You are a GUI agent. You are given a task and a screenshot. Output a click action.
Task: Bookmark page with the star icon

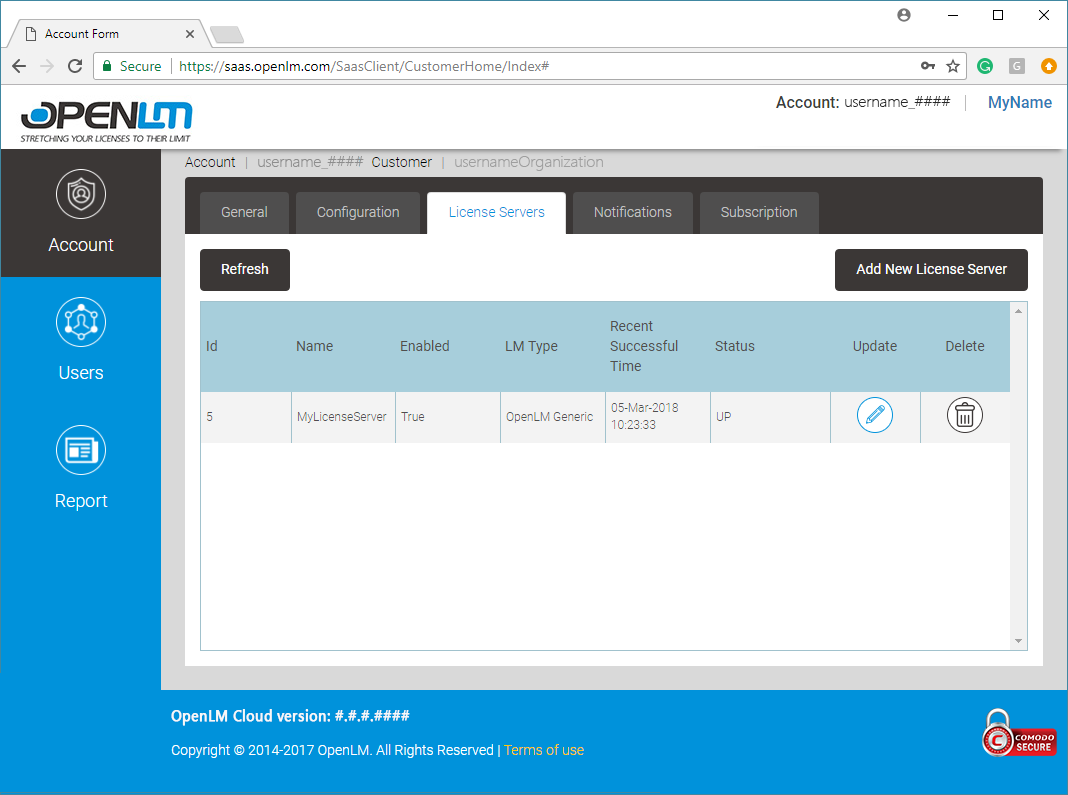953,66
